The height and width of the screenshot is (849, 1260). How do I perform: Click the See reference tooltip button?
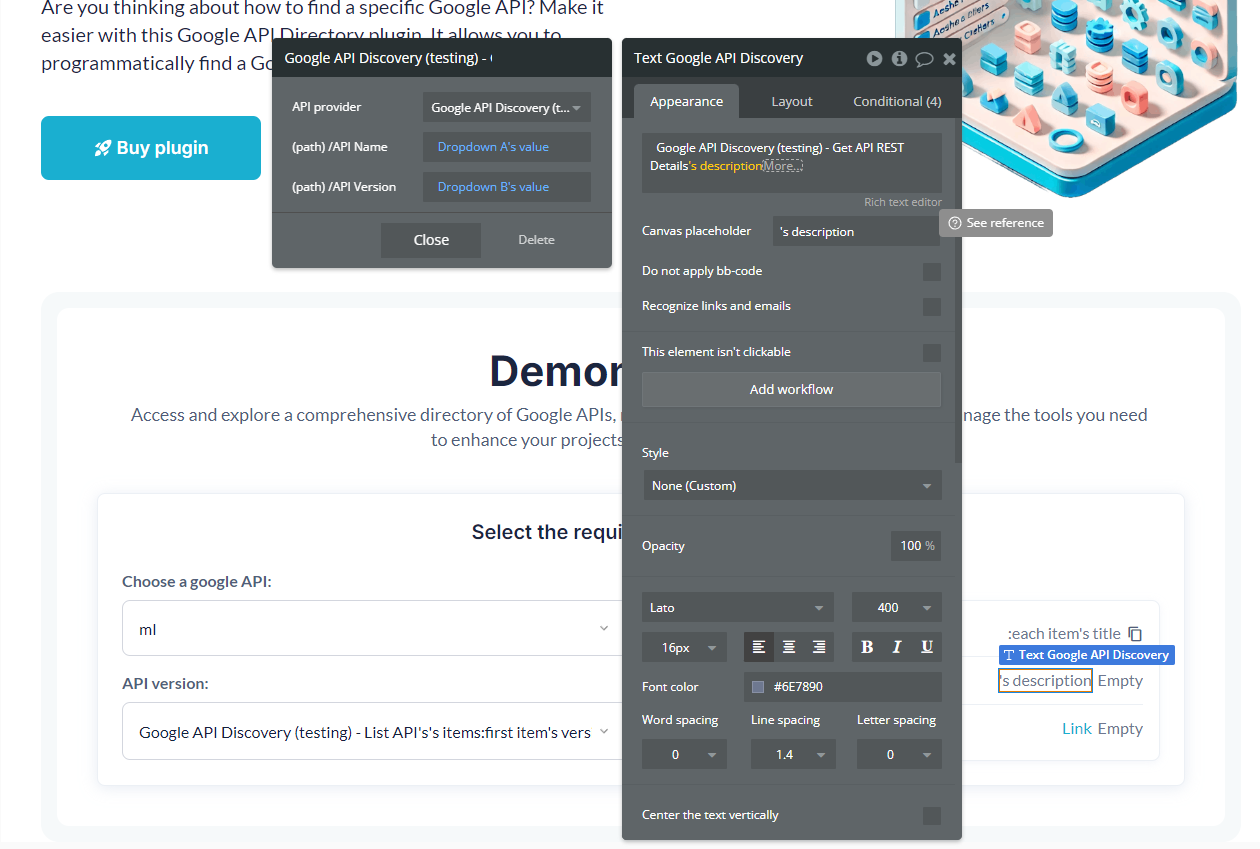coord(996,223)
